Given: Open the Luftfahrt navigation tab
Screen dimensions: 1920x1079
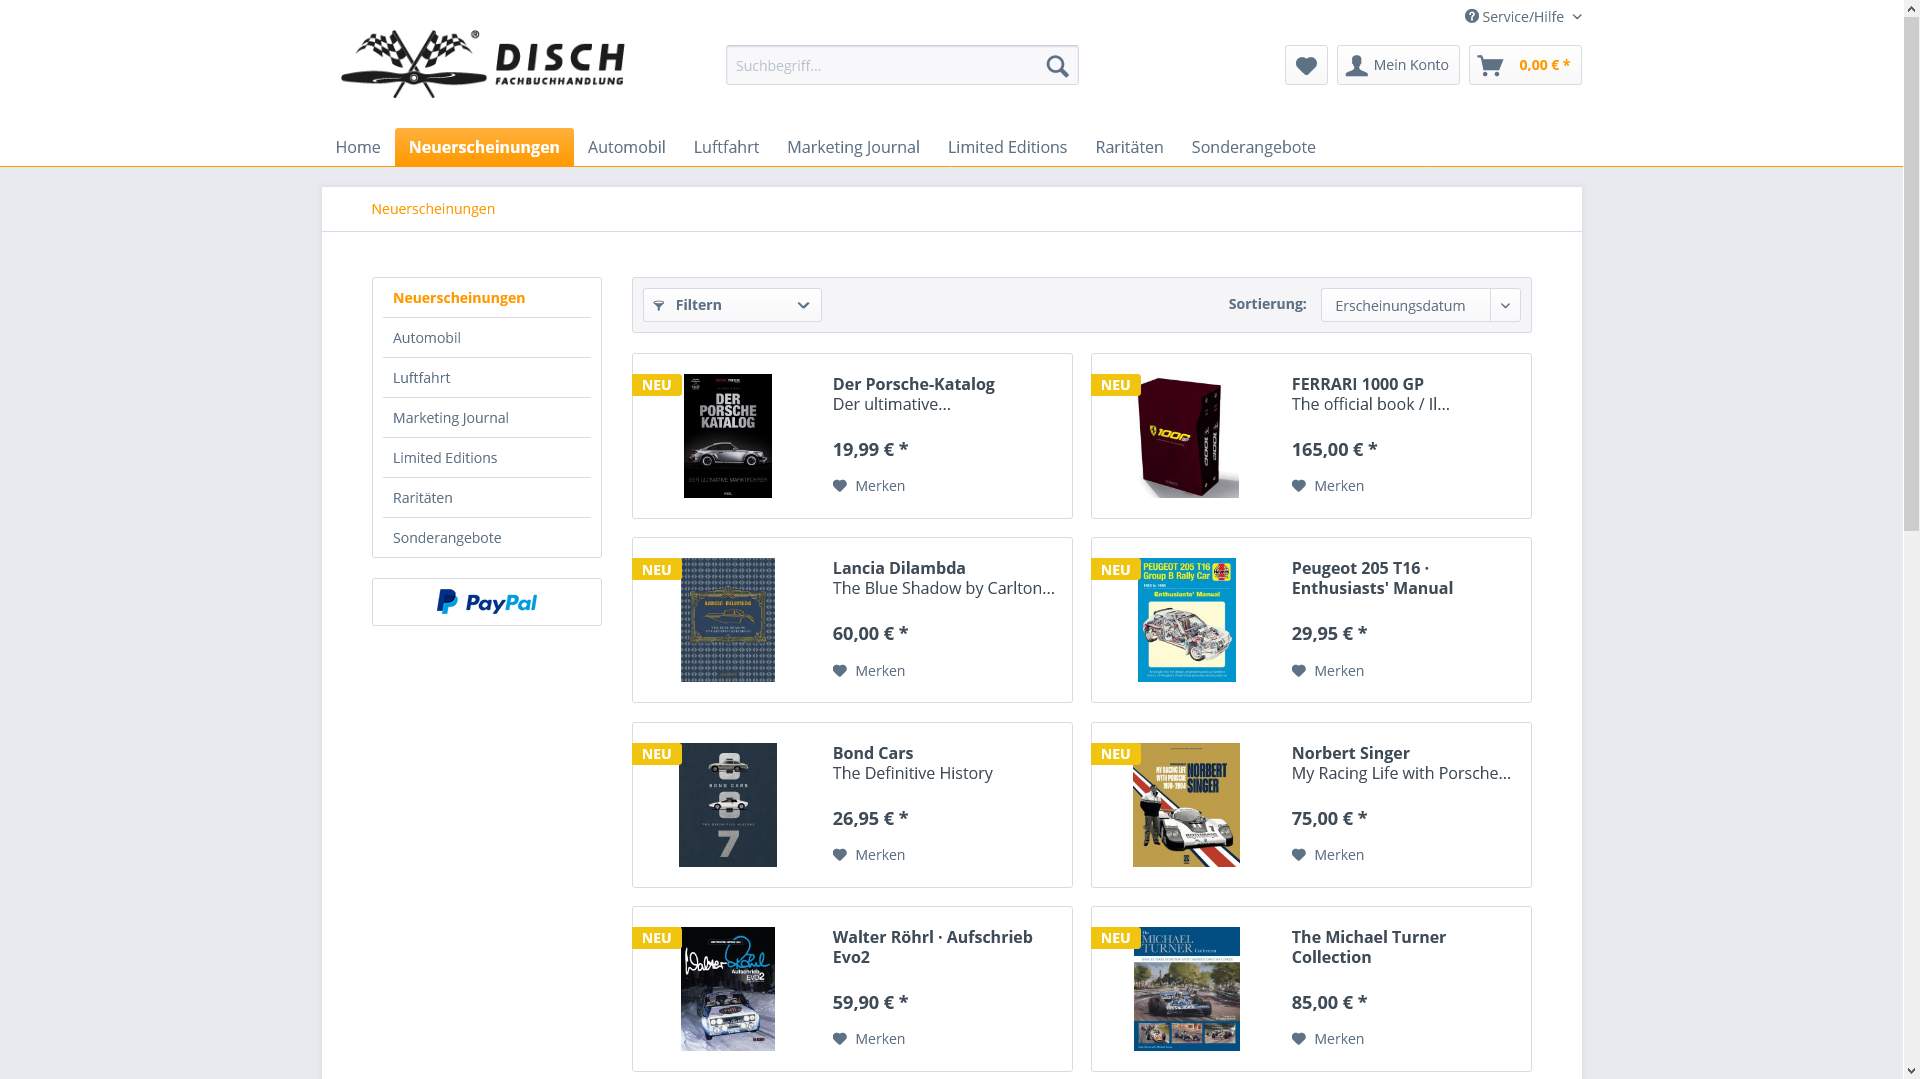Looking at the screenshot, I should [726, 147].
